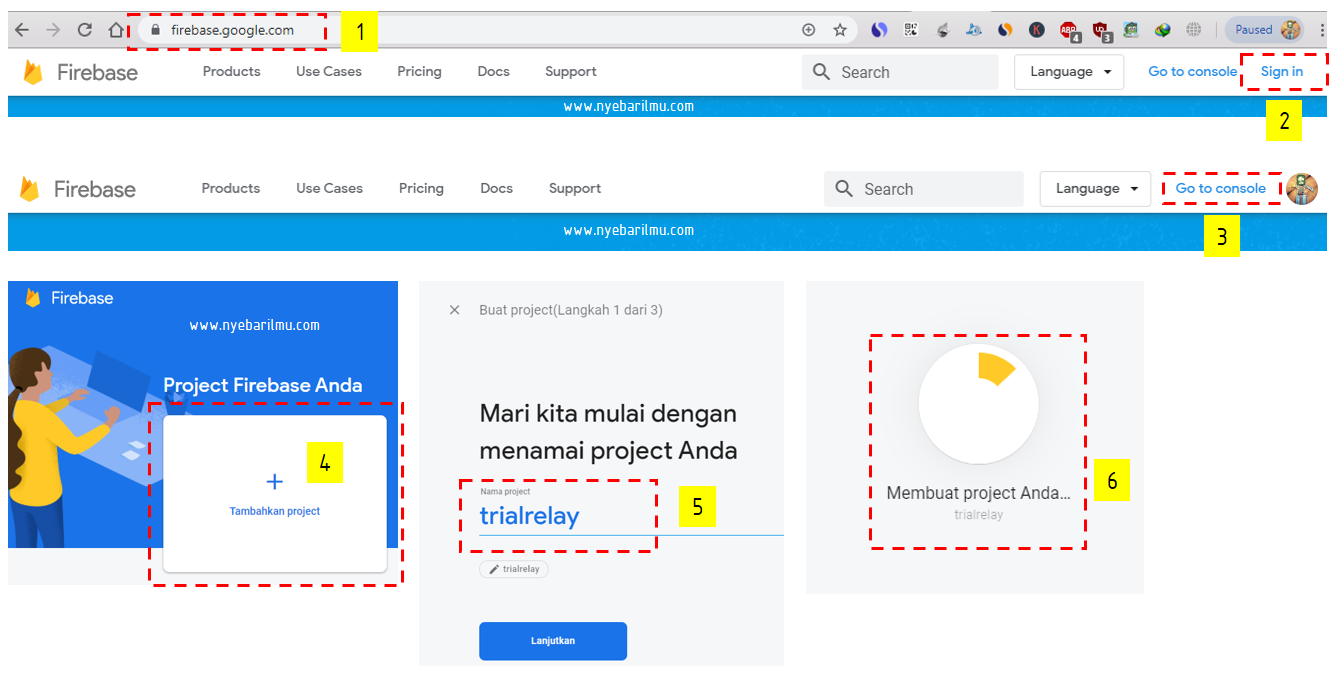Open the uBlock Origin shield extension

pyautogui.click(x=1101, y=31)
